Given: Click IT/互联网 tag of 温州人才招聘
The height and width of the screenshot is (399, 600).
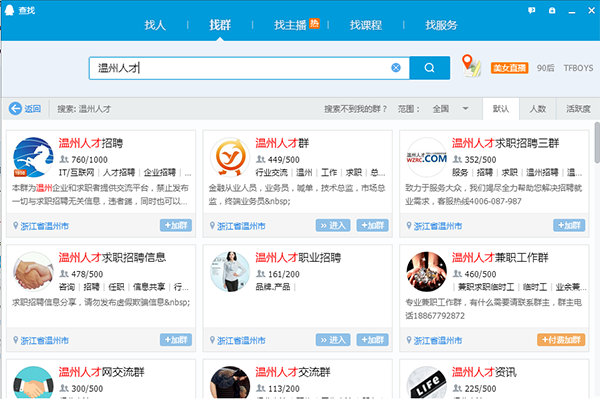Looking at the screenshot, I should click(x=77, y=173).
